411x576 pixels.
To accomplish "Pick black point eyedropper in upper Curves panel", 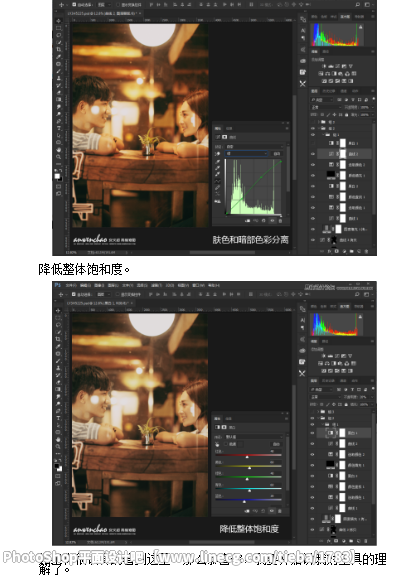I will point(217,162).
